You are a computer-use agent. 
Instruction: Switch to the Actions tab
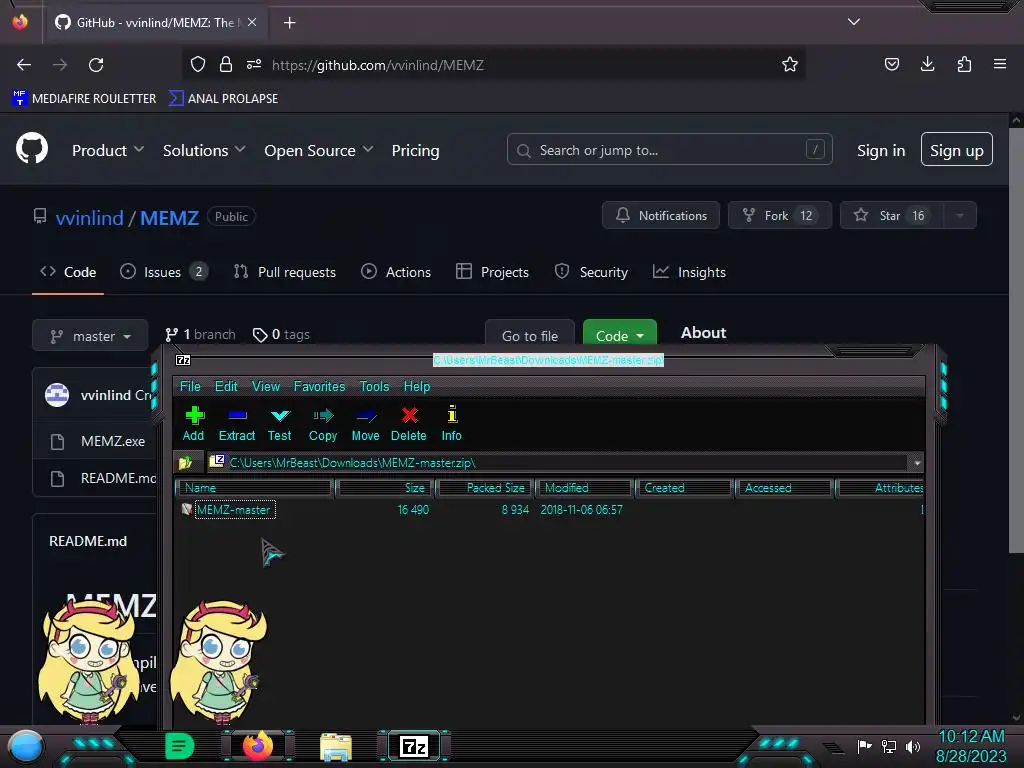(x=396, y=272)
